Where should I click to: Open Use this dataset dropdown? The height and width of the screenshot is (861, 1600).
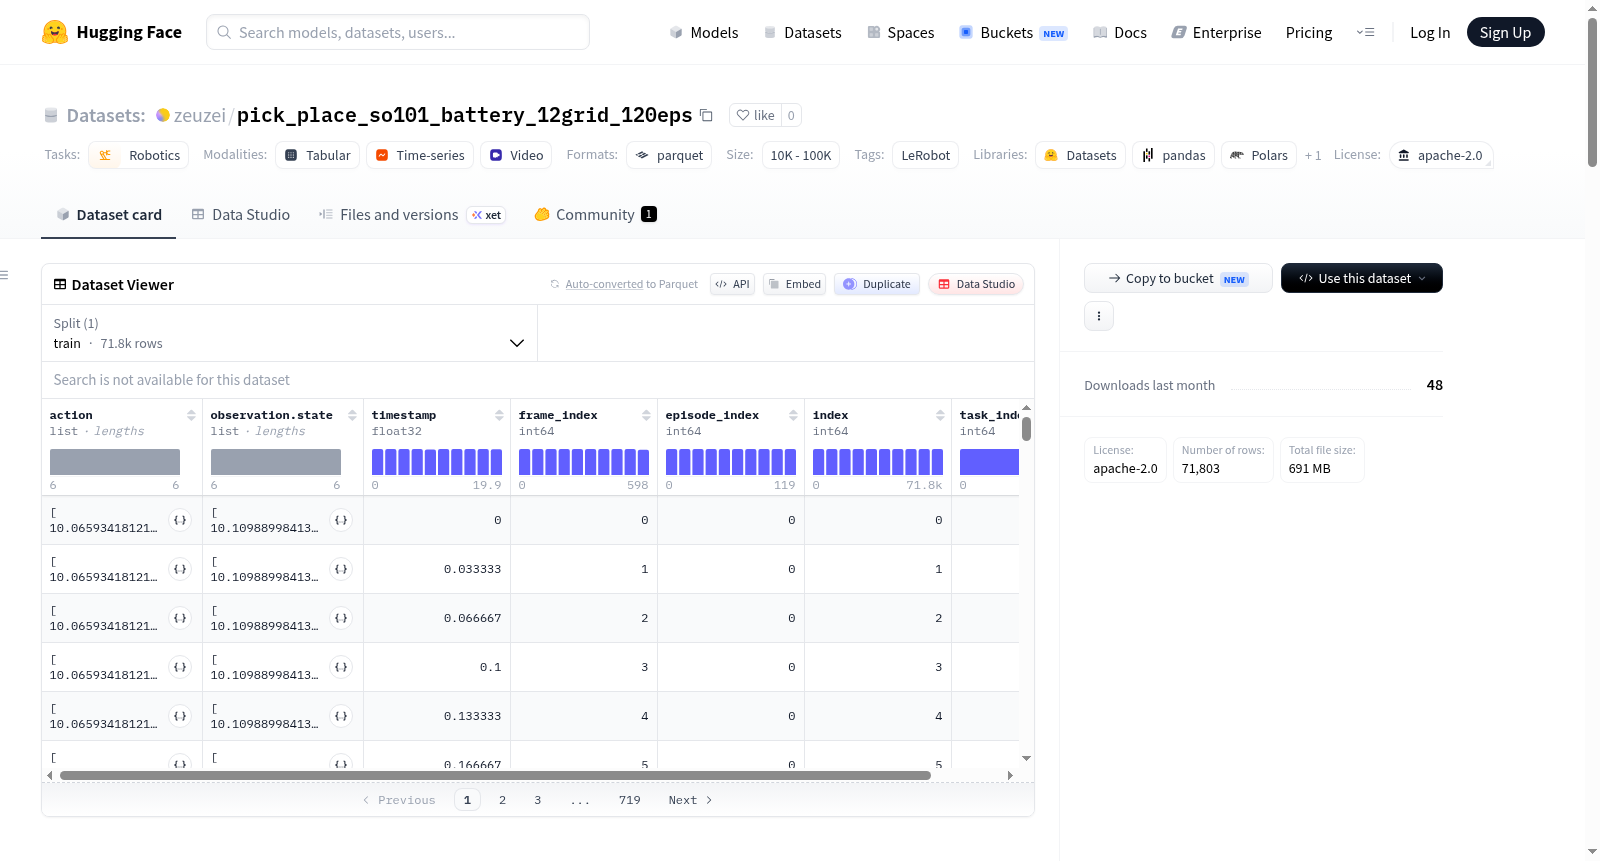click(1362, 278)
